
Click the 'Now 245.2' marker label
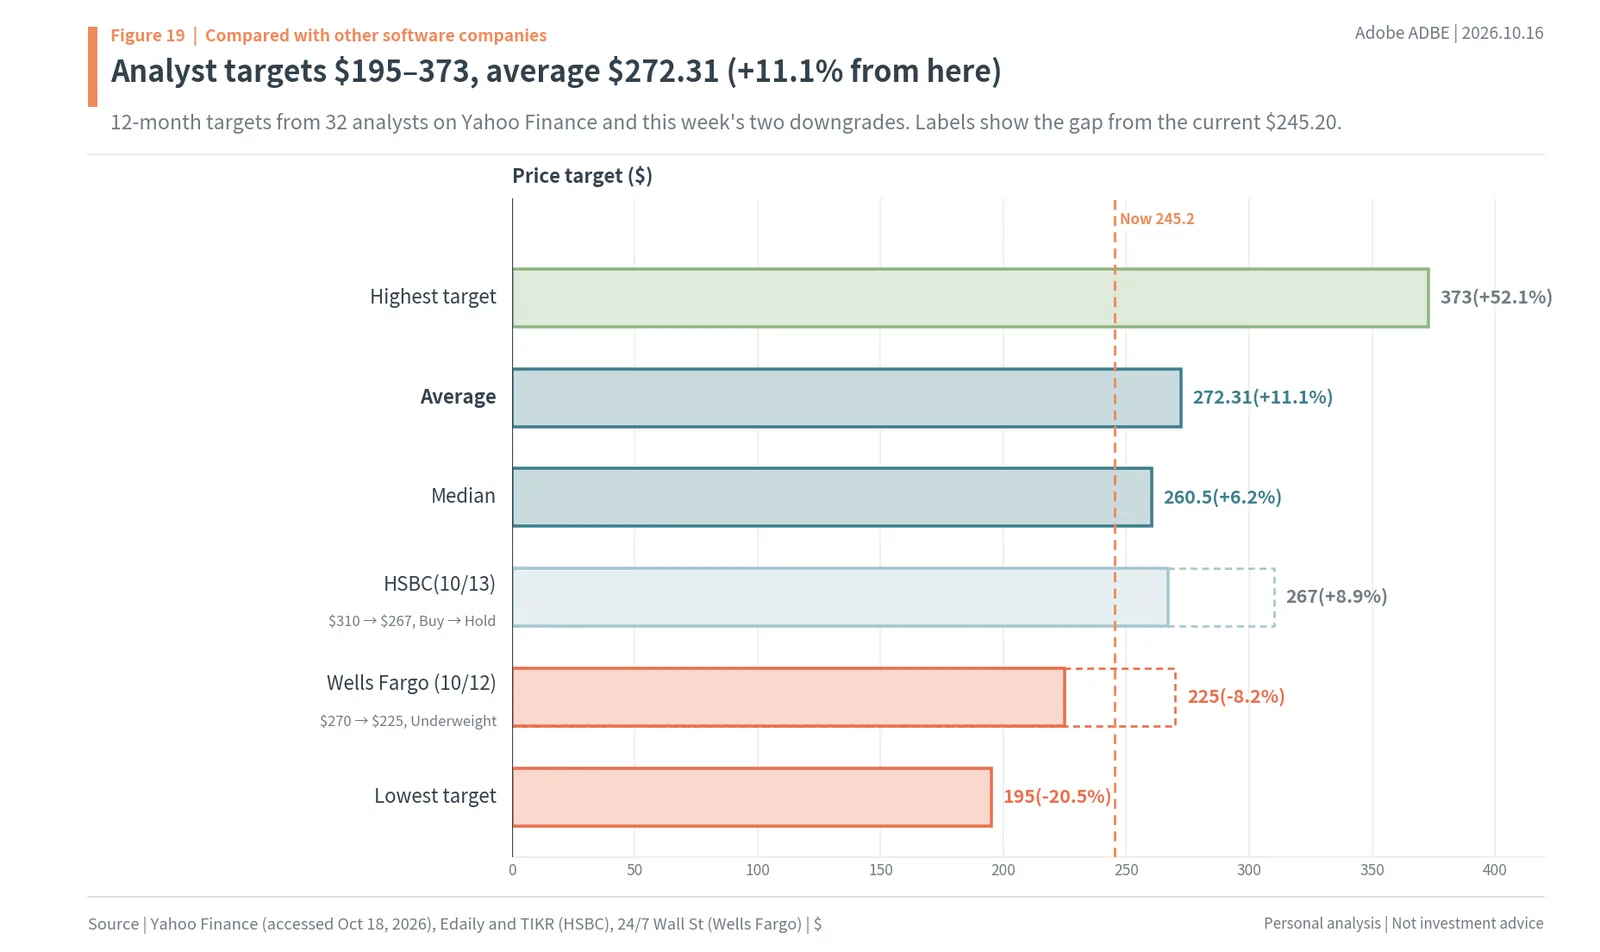1157,219
